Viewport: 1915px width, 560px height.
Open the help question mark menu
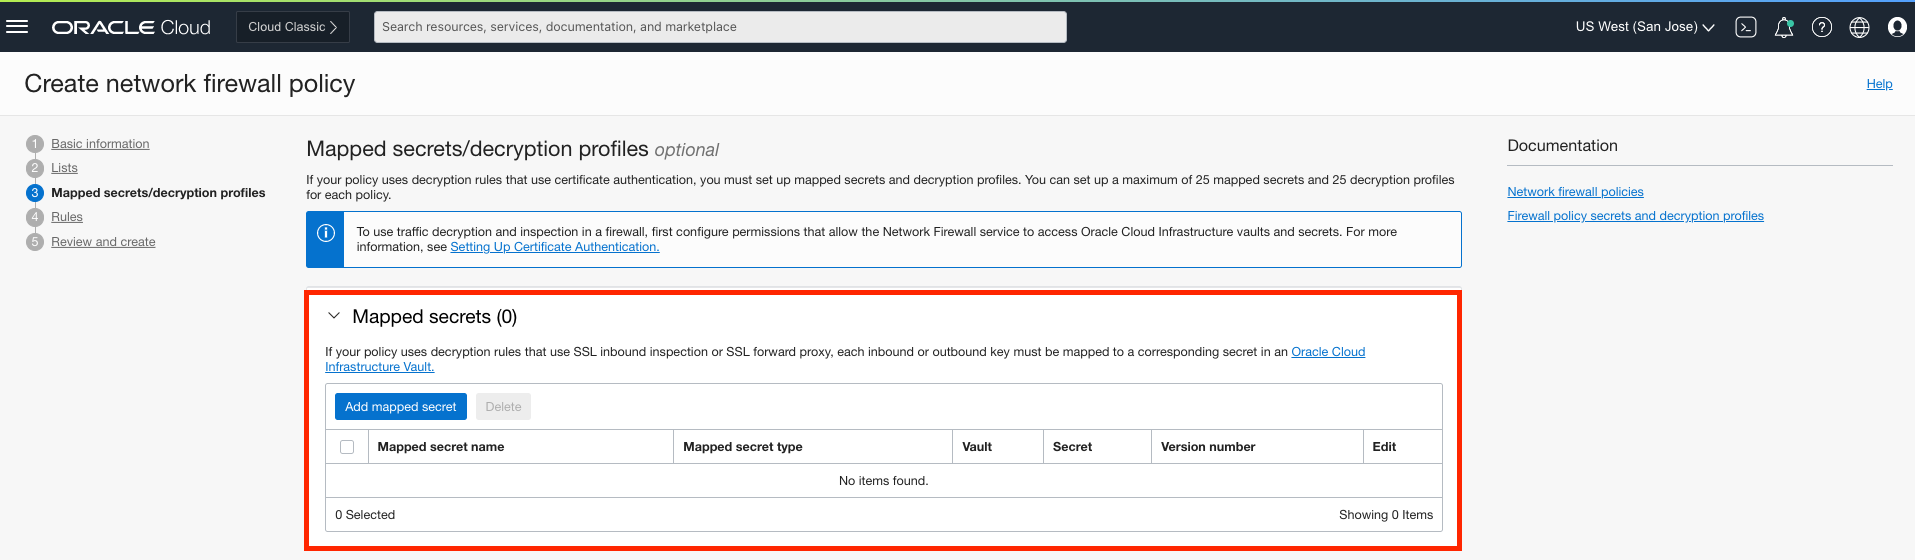pyautogui.click(x=1822, y=27)
